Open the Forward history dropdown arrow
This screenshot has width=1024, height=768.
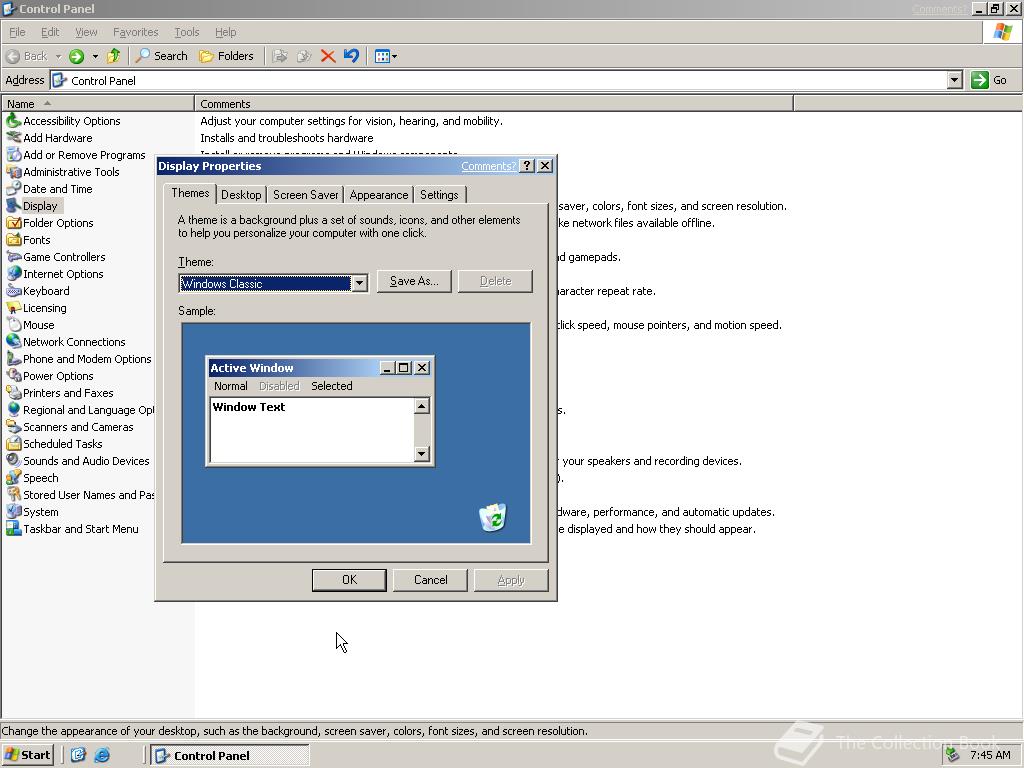pos(95,56)
